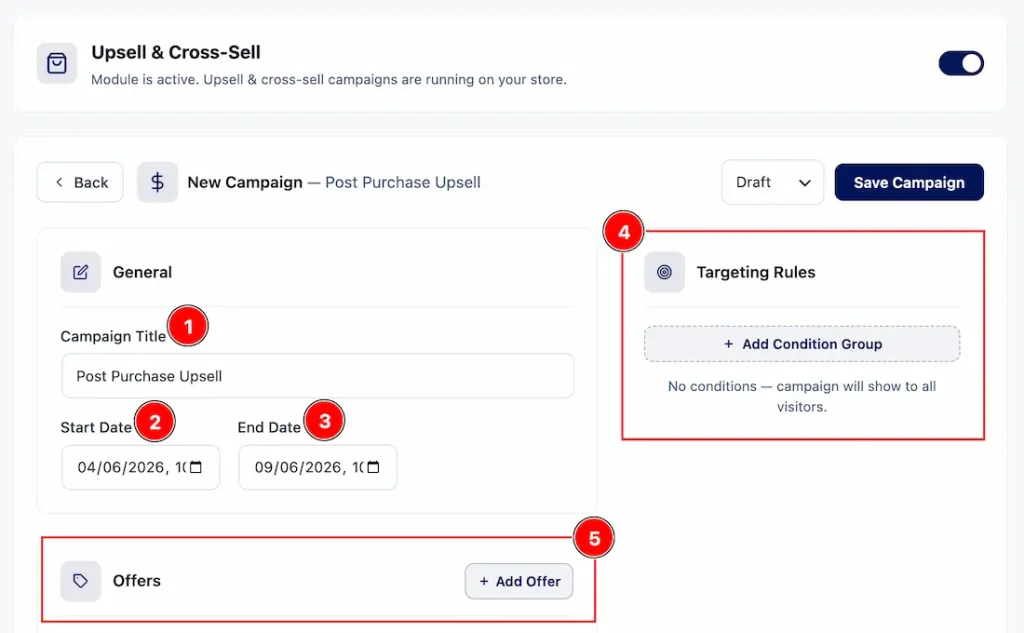Image resolution: width=1024 pixels, height=633 pixels.
Task: Click the New Campaign heading text
Action: coord(245,182)
